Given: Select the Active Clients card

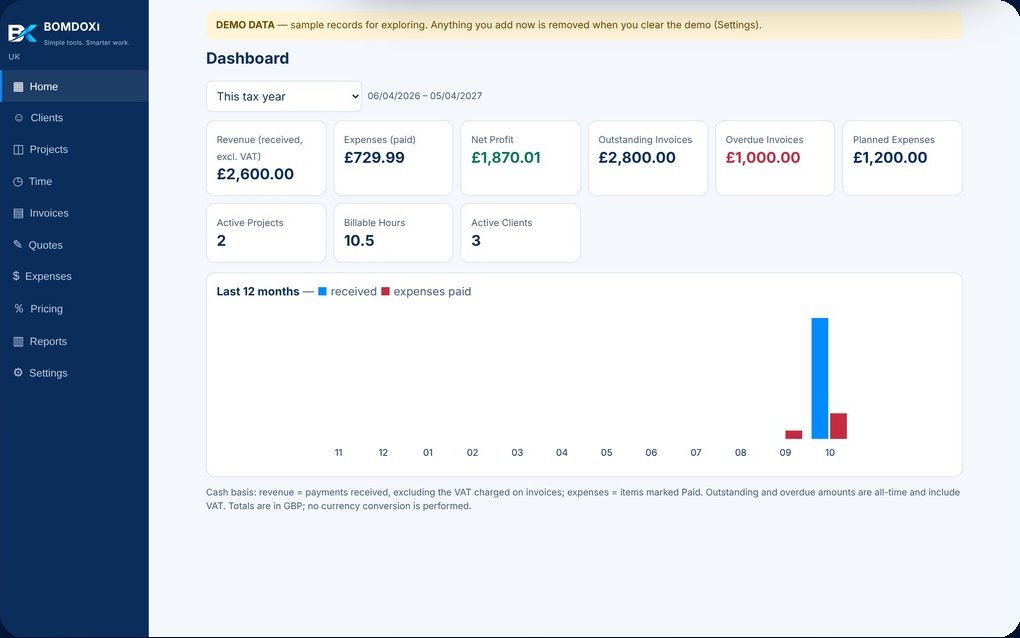Looking at the screenshot, I should 520,233.
